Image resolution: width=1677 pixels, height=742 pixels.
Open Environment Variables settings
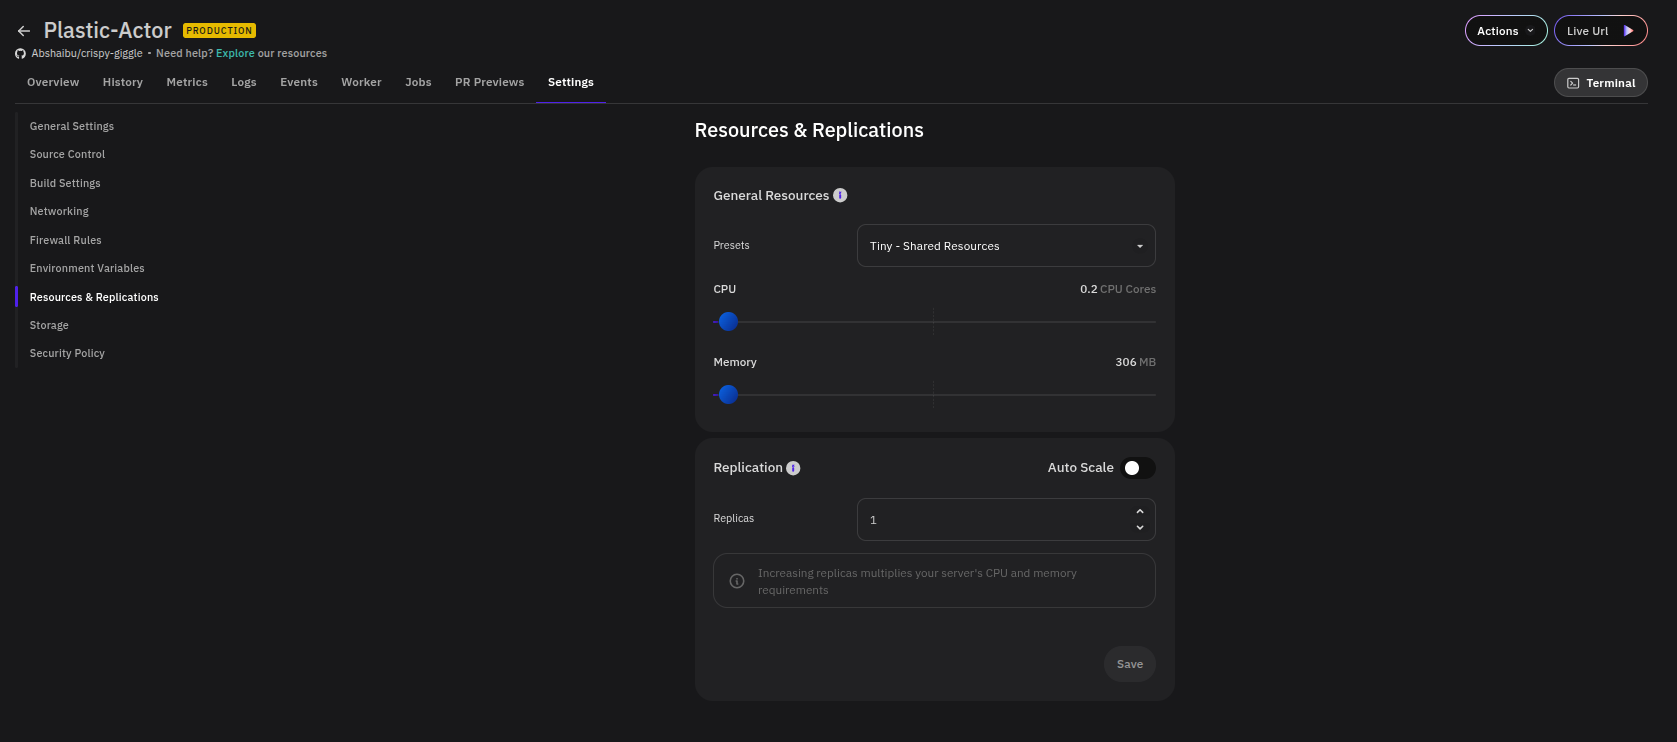click(87, 268)
